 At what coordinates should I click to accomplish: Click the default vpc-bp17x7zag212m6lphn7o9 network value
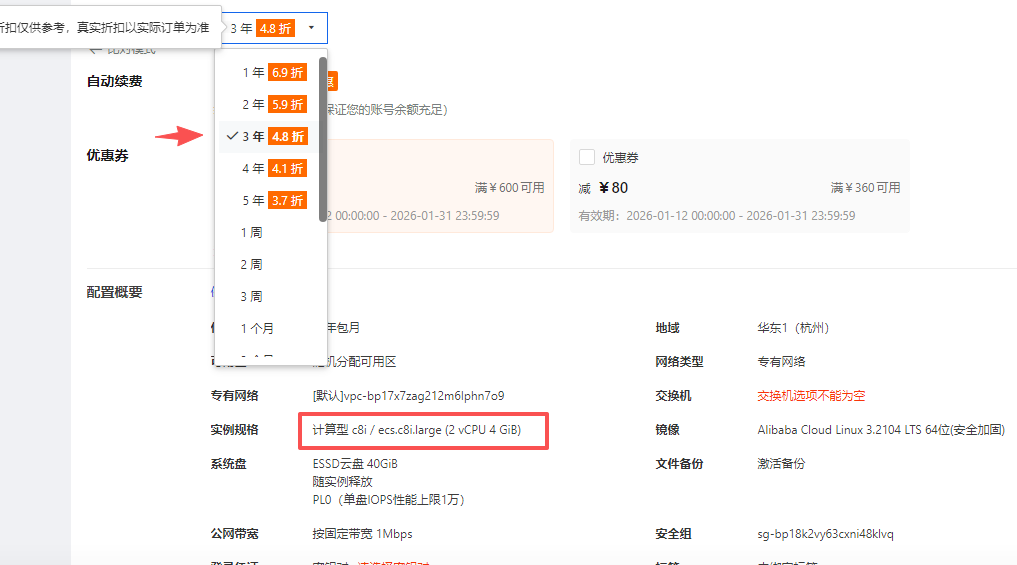point(408,395)
